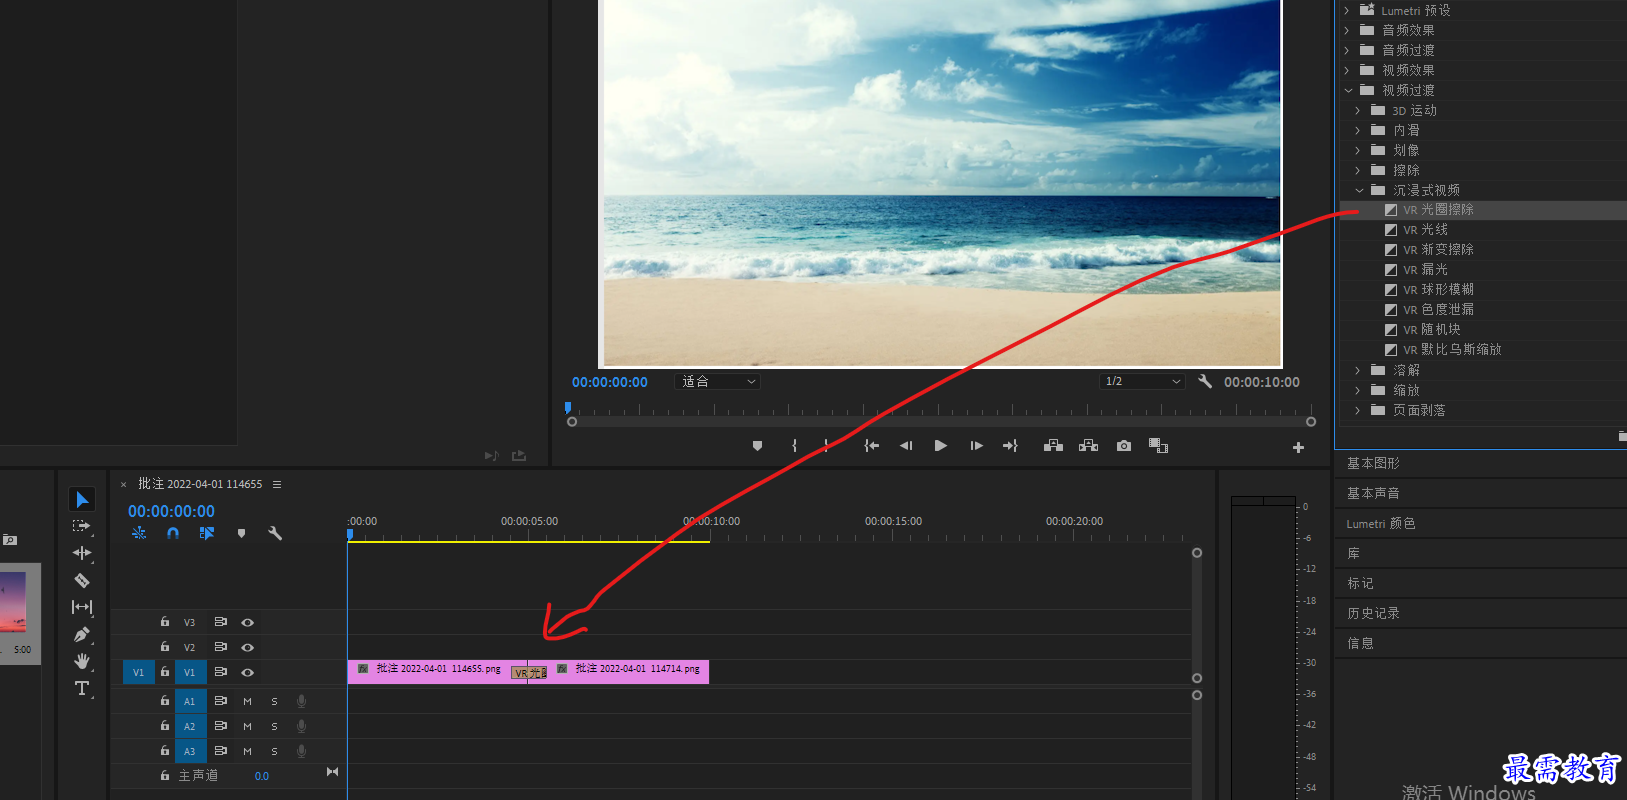Click the Lift button
Screen dimensions: 1627x800
pos(1053,446)
